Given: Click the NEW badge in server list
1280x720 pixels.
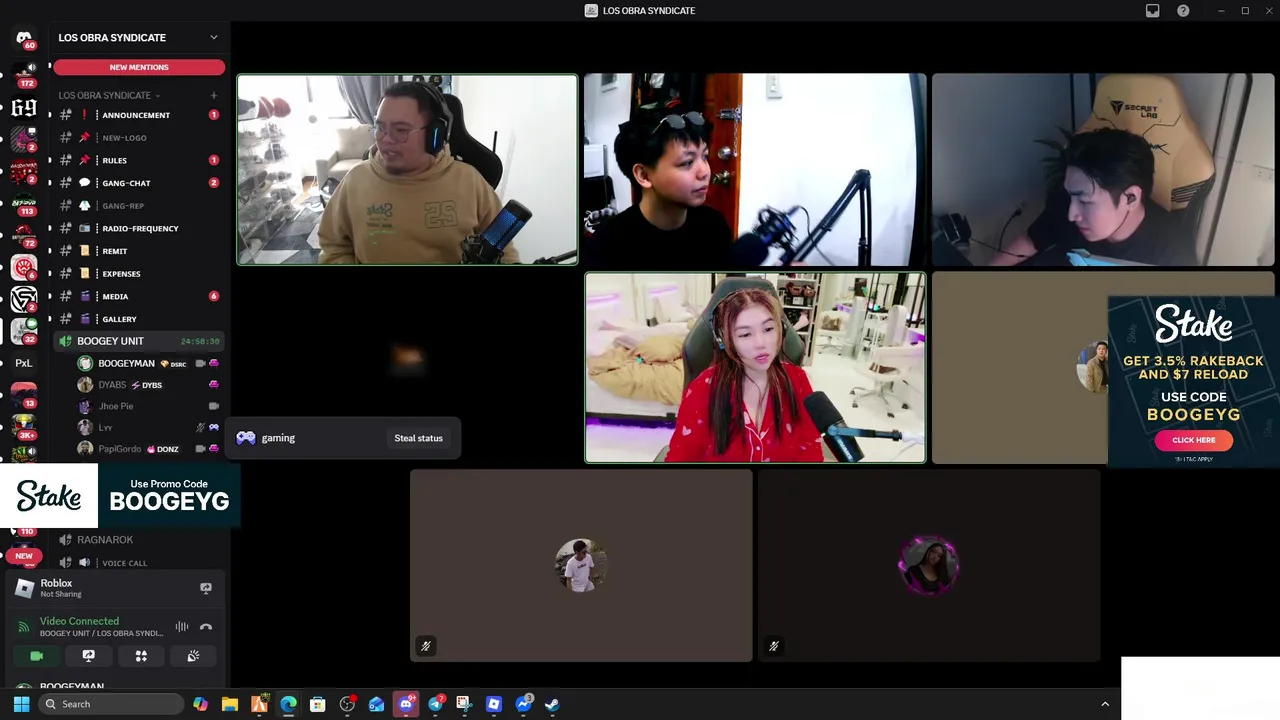Looking at the screenshot, I should tap(24, 556).
